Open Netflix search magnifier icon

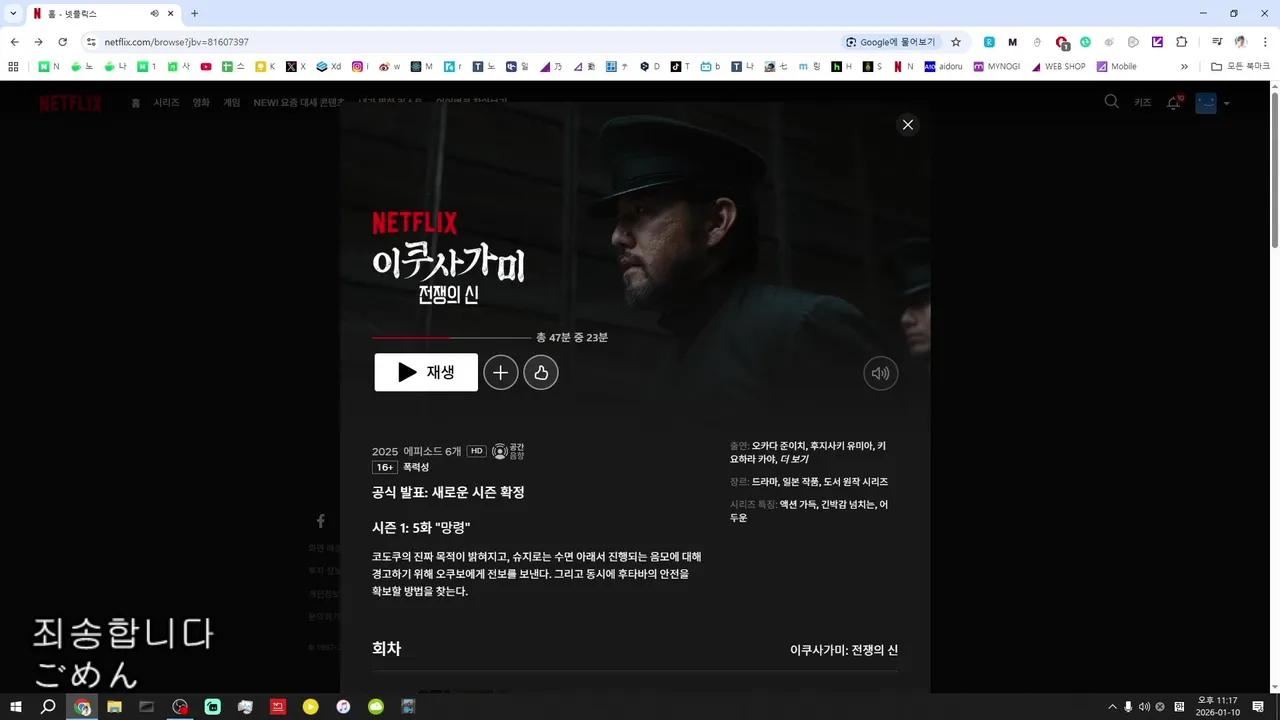1111,102
